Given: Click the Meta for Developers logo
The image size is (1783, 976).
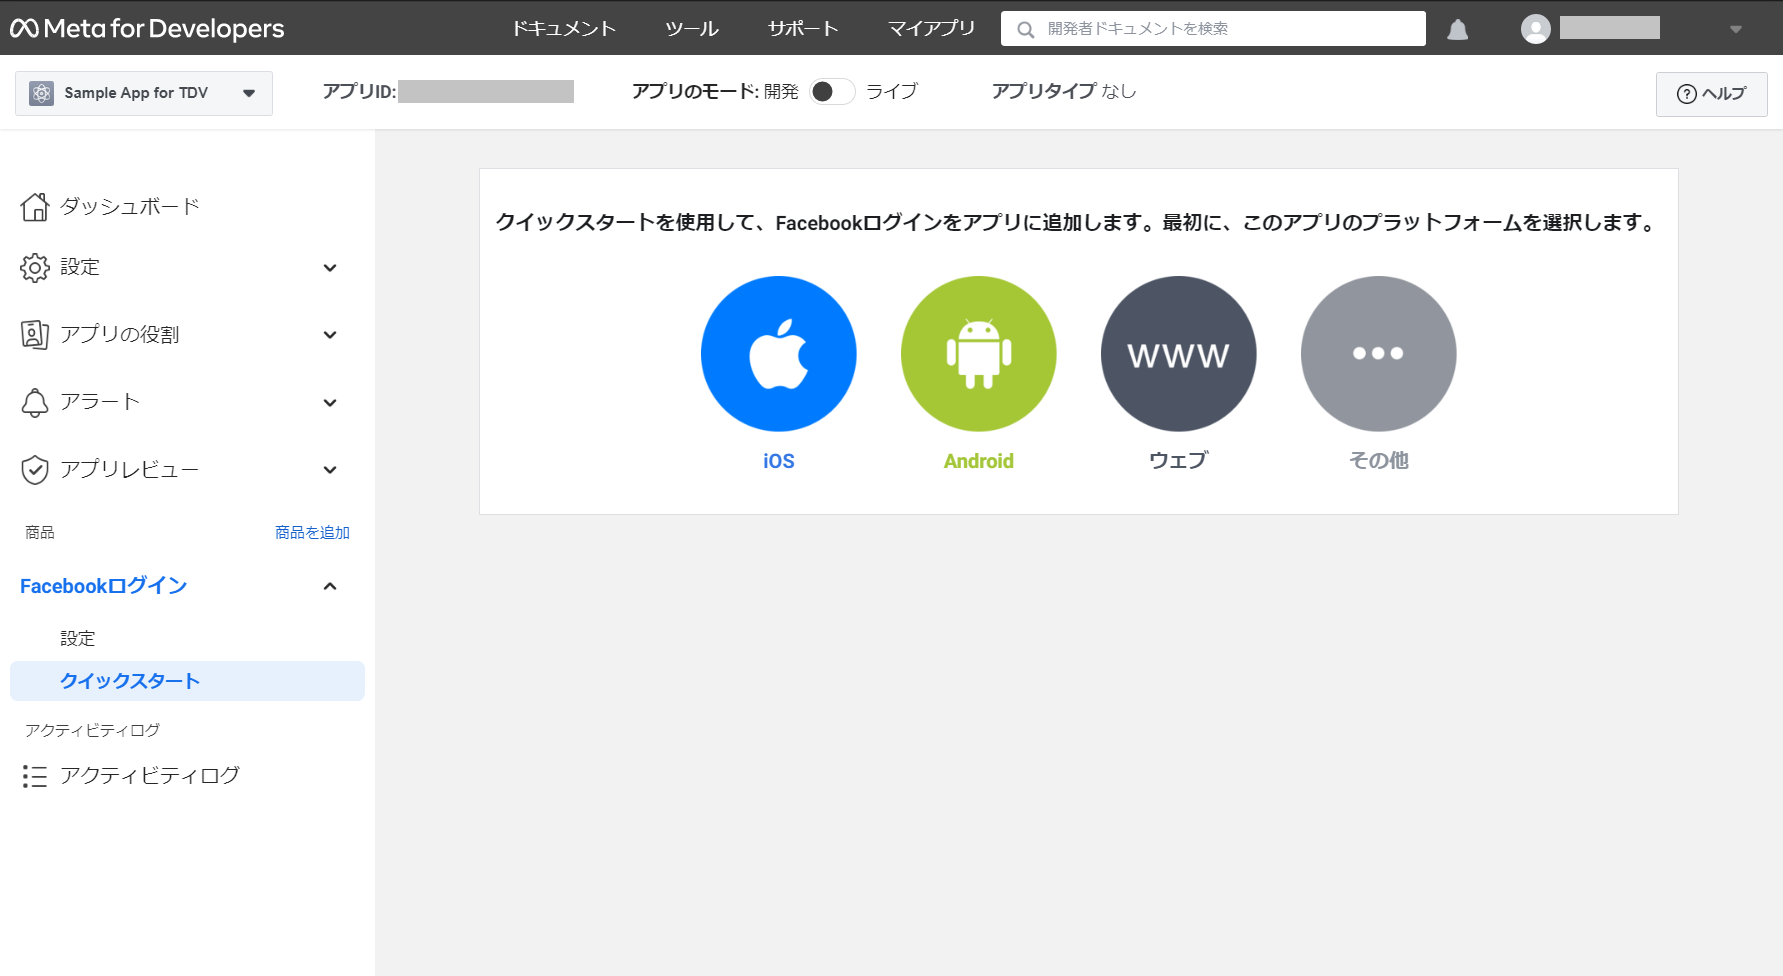Looking at the screenshot, I should [147, 28].
